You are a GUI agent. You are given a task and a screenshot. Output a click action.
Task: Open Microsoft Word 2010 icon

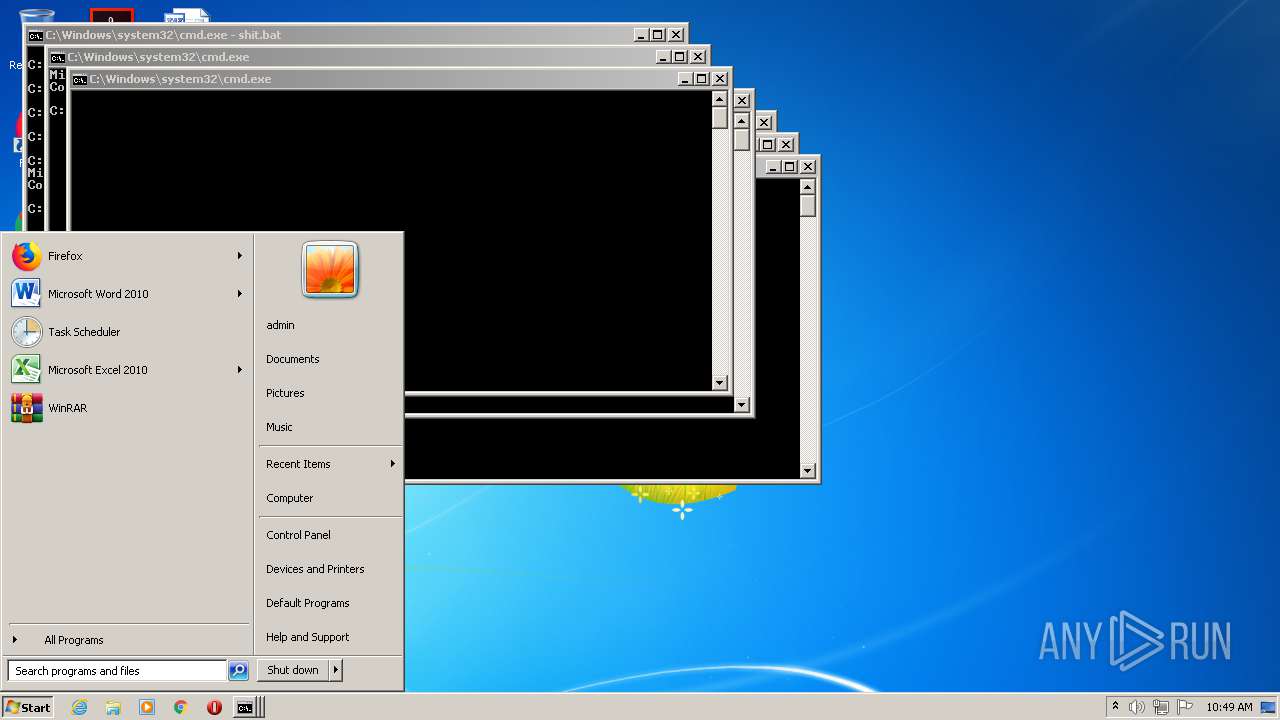27,294
